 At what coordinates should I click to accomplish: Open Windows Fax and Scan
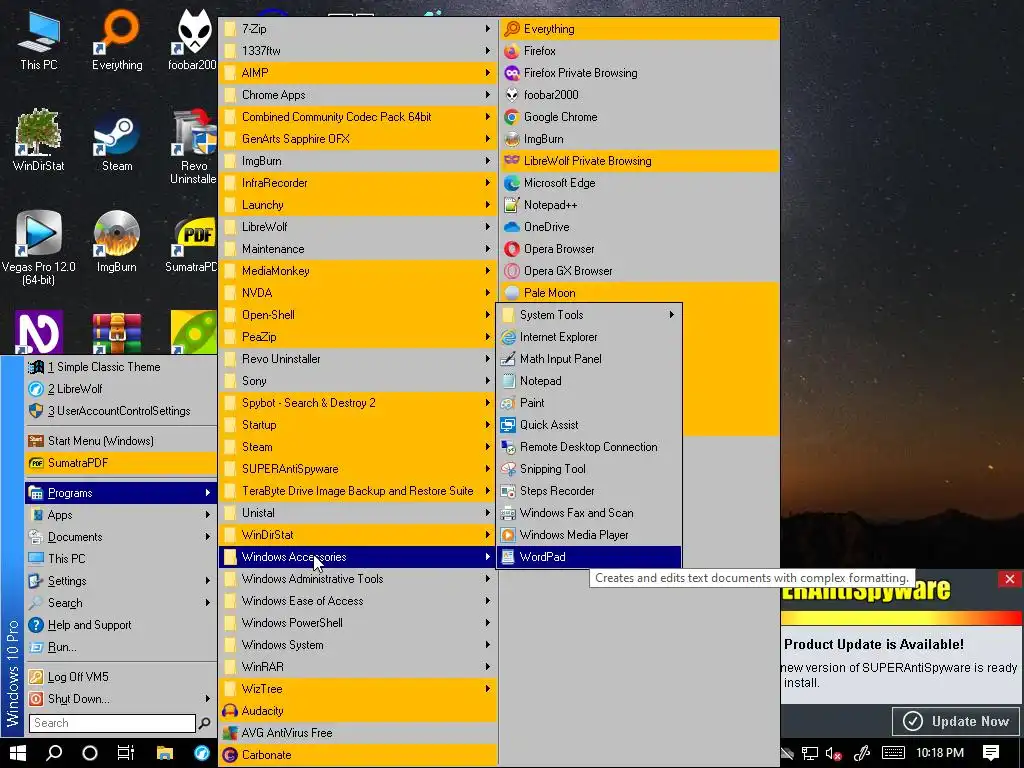click(x=588, y=513)
